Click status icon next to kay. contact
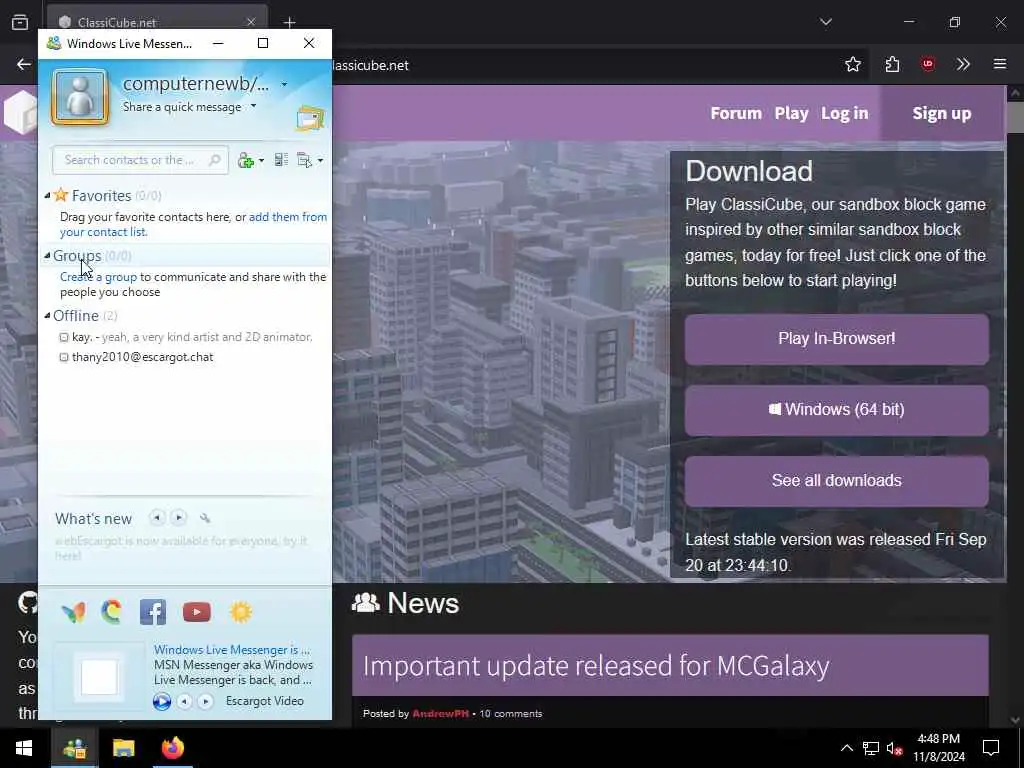This screenshot has height=768, width=1024. pos(64,337)
